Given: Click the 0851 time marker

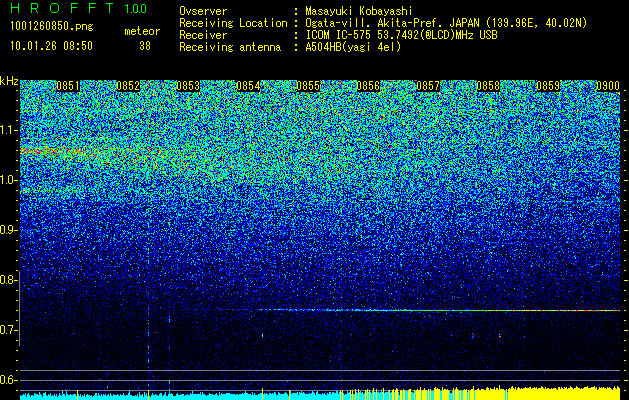Looking at the screenshot, I should click(68, 86).
